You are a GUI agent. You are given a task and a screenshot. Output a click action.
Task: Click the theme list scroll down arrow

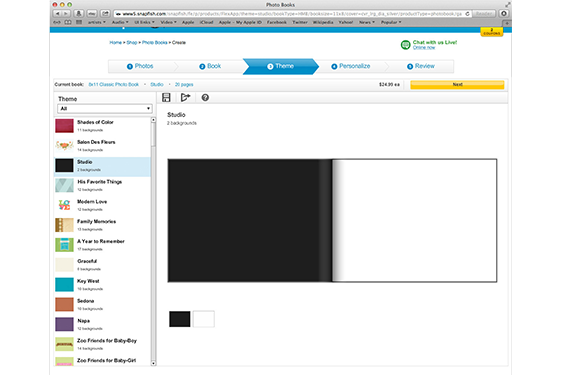click(153, 363)
